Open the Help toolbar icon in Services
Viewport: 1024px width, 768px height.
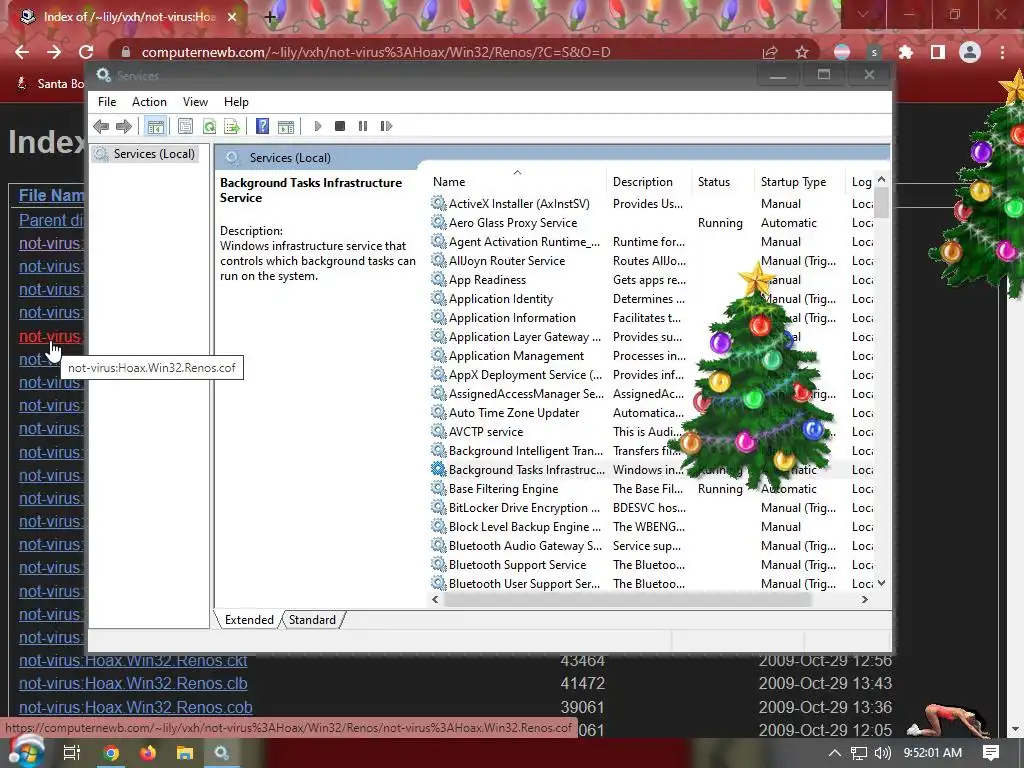263,126
